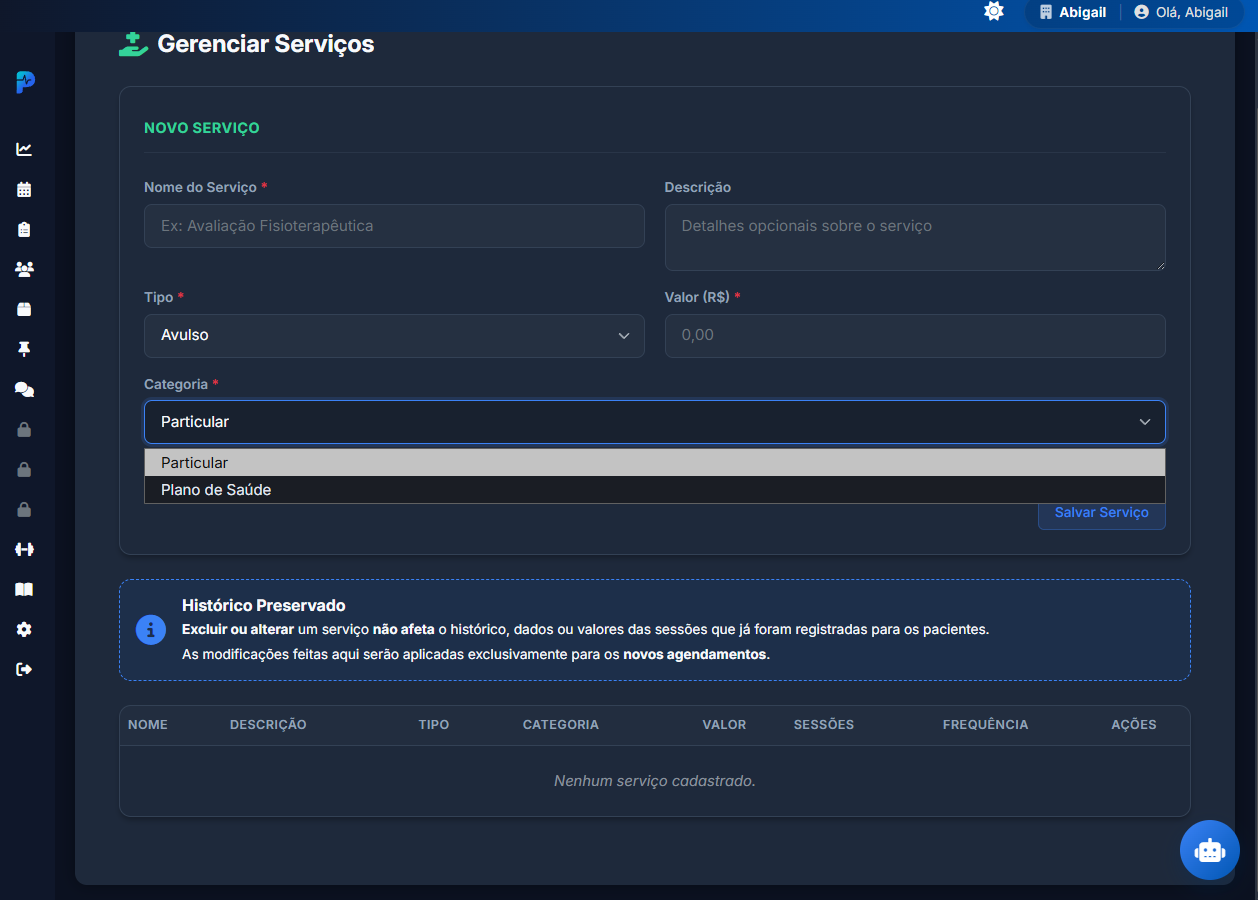Open the thumbtack pin sidebar icon
Image resolution: width=1258 pixels, height=900 pixels.
[x=24, y=349]
